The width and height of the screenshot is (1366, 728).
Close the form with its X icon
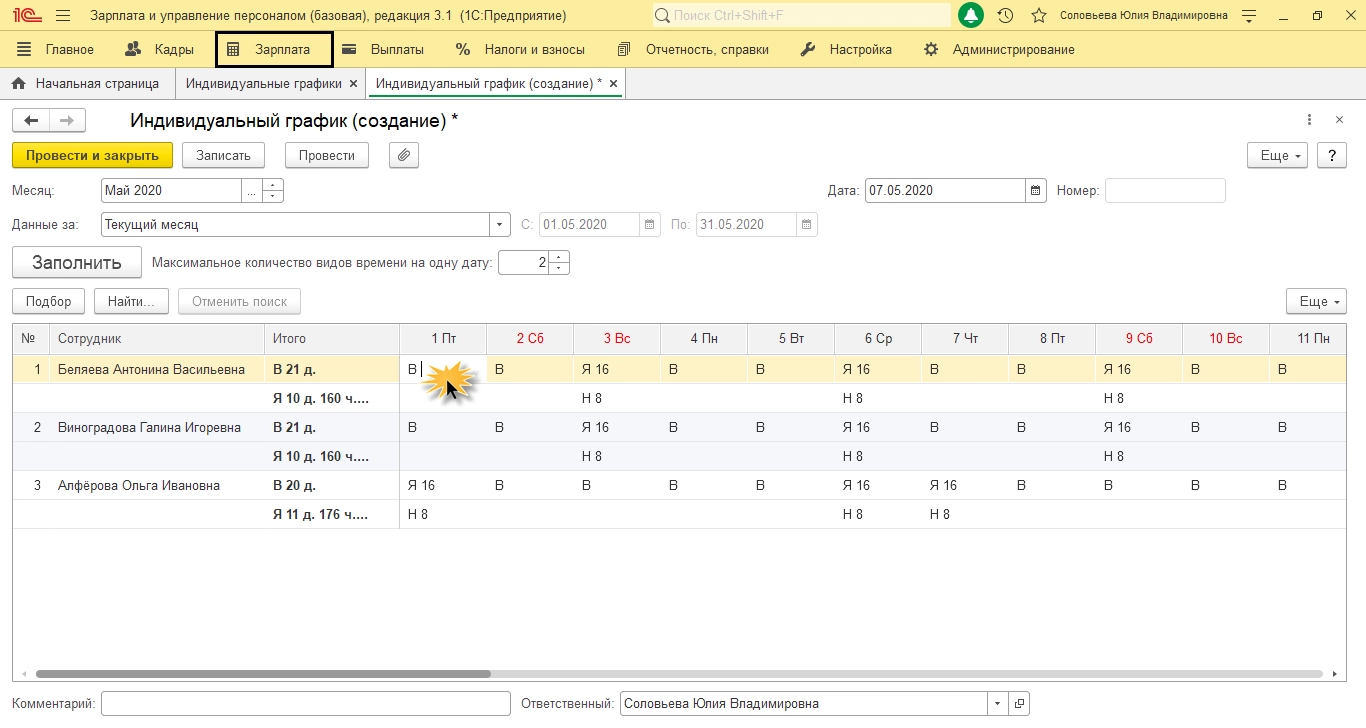pyautogui.click(x=1340, y=120)
